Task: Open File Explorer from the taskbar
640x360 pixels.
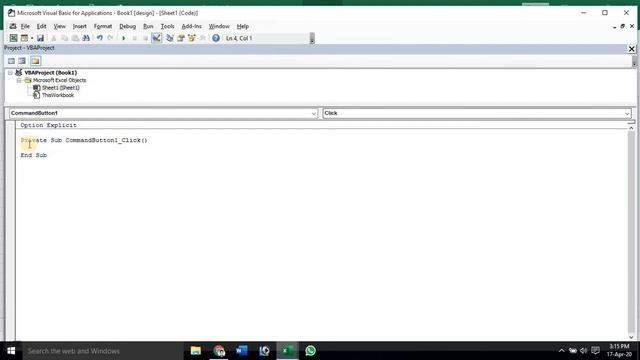Action: 196,351
